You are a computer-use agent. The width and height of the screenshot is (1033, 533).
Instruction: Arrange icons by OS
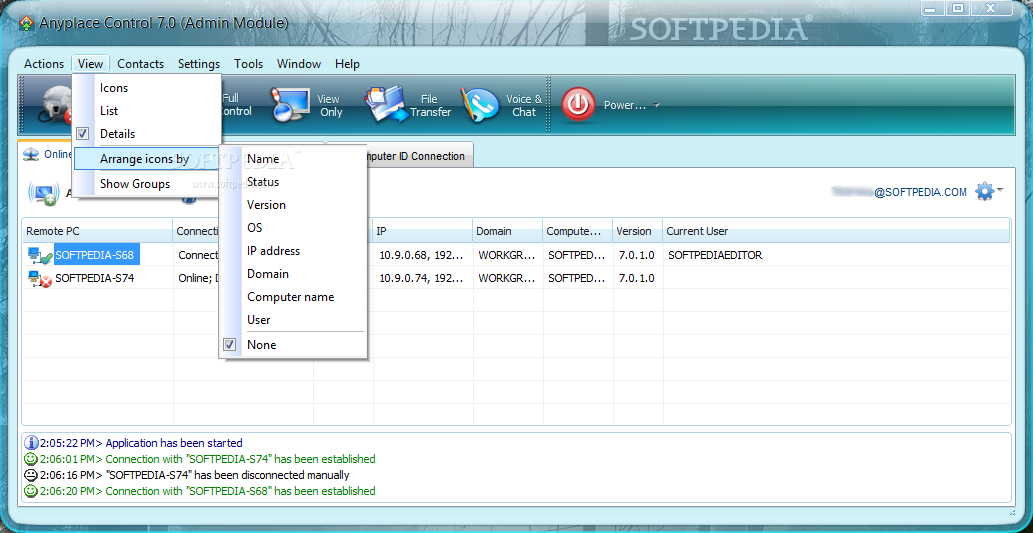pyautogui.click(x=293, y=228)
